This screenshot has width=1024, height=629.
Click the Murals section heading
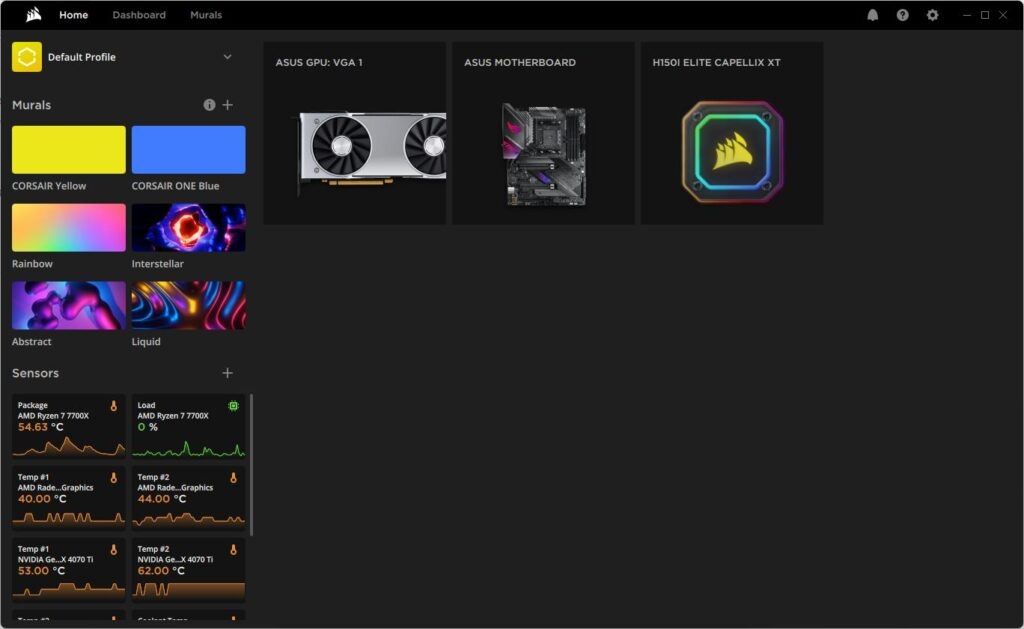[x=31, y=105]
